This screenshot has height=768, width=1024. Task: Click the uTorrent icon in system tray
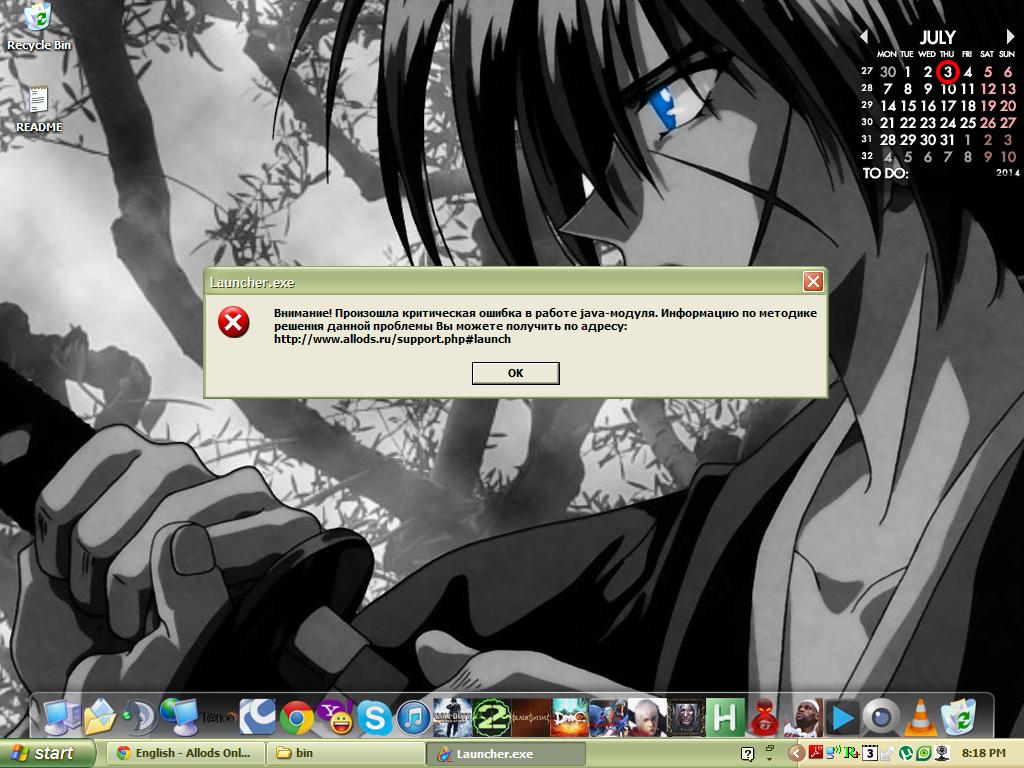(906, 753)
